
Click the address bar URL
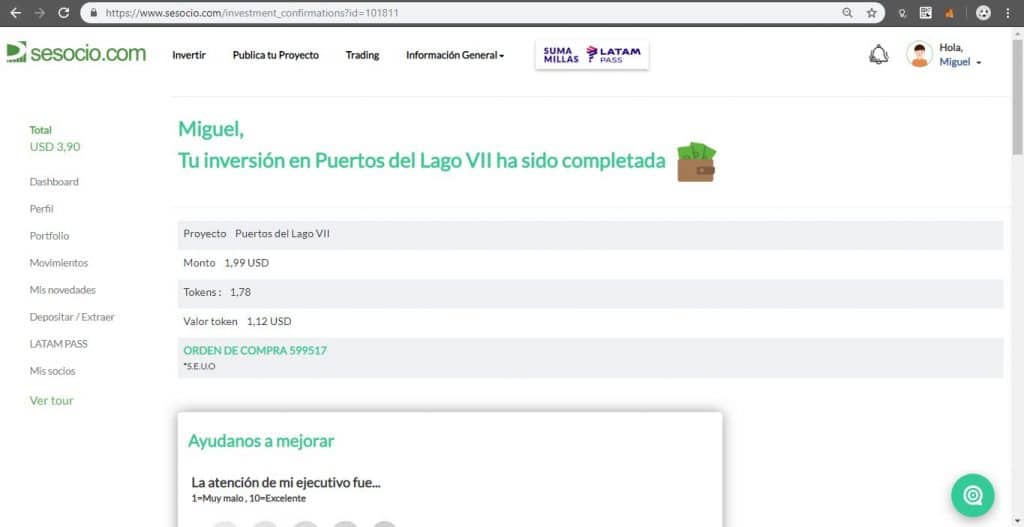252,12
